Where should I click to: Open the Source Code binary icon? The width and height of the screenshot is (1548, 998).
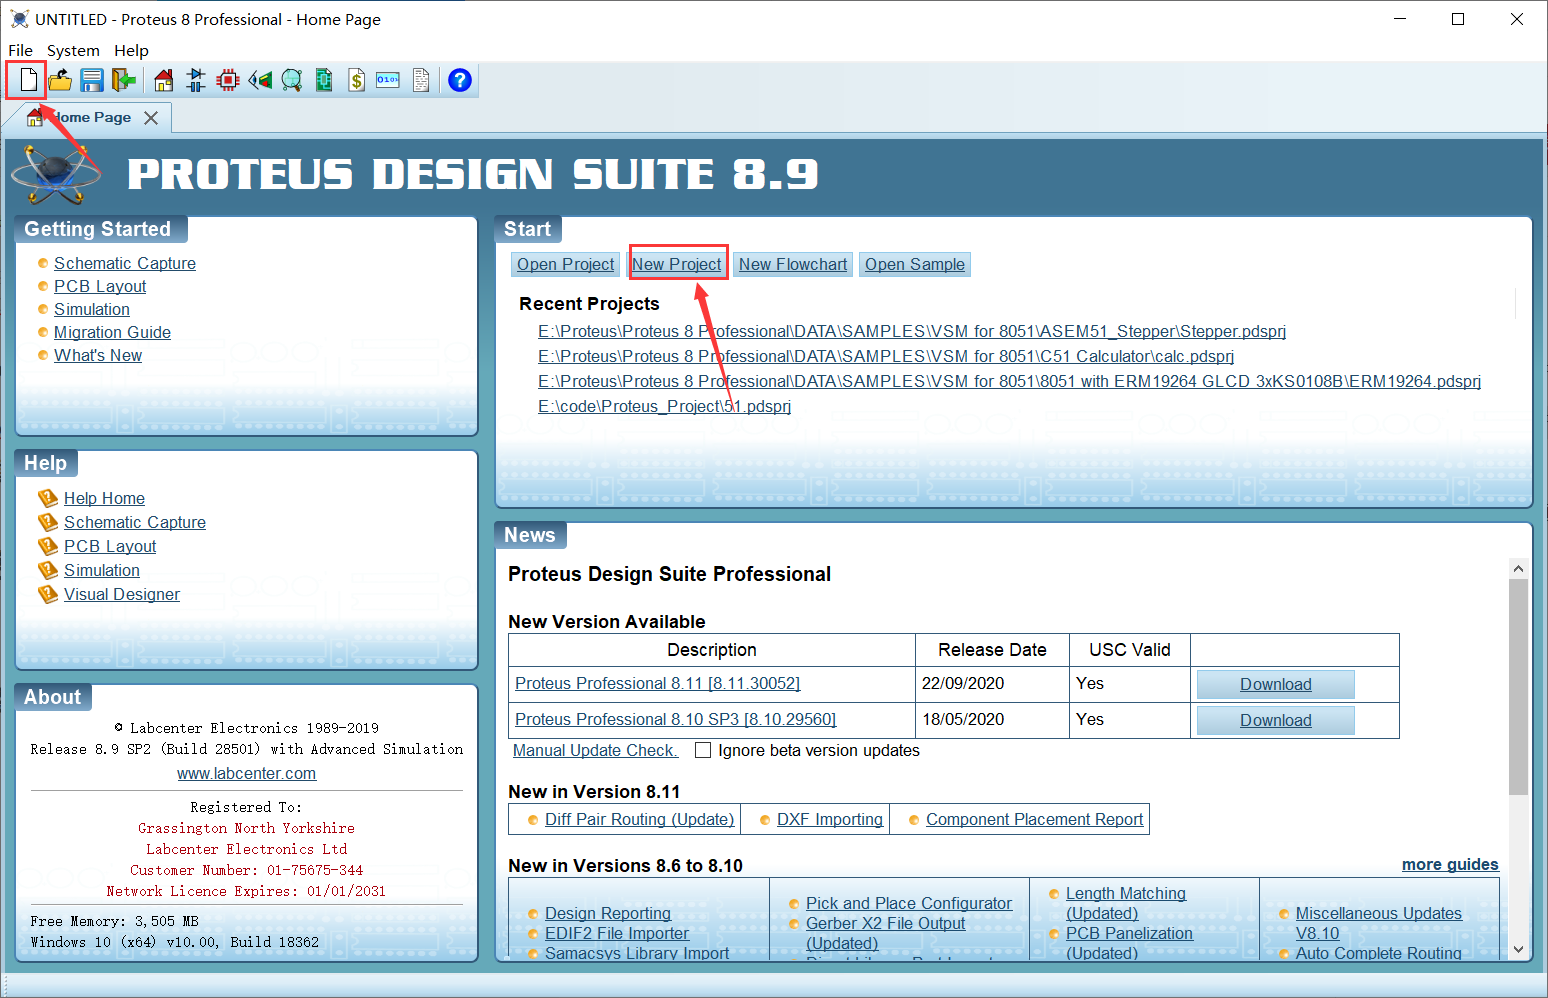point(388,80)
